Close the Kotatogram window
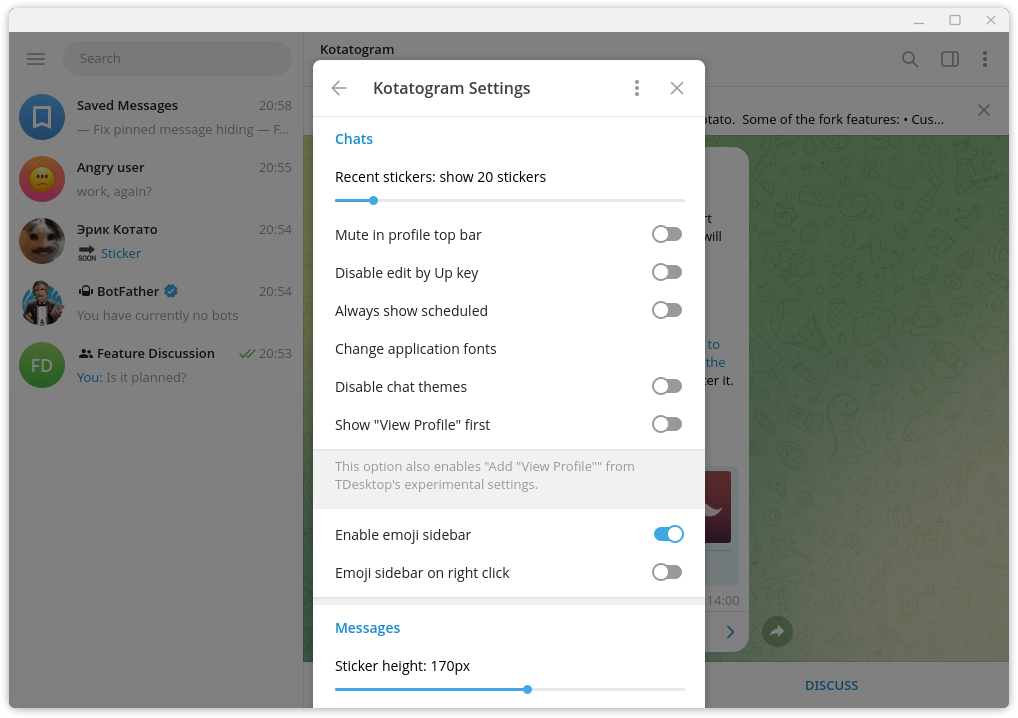The image size is (1018, 718). coord(991,20)
